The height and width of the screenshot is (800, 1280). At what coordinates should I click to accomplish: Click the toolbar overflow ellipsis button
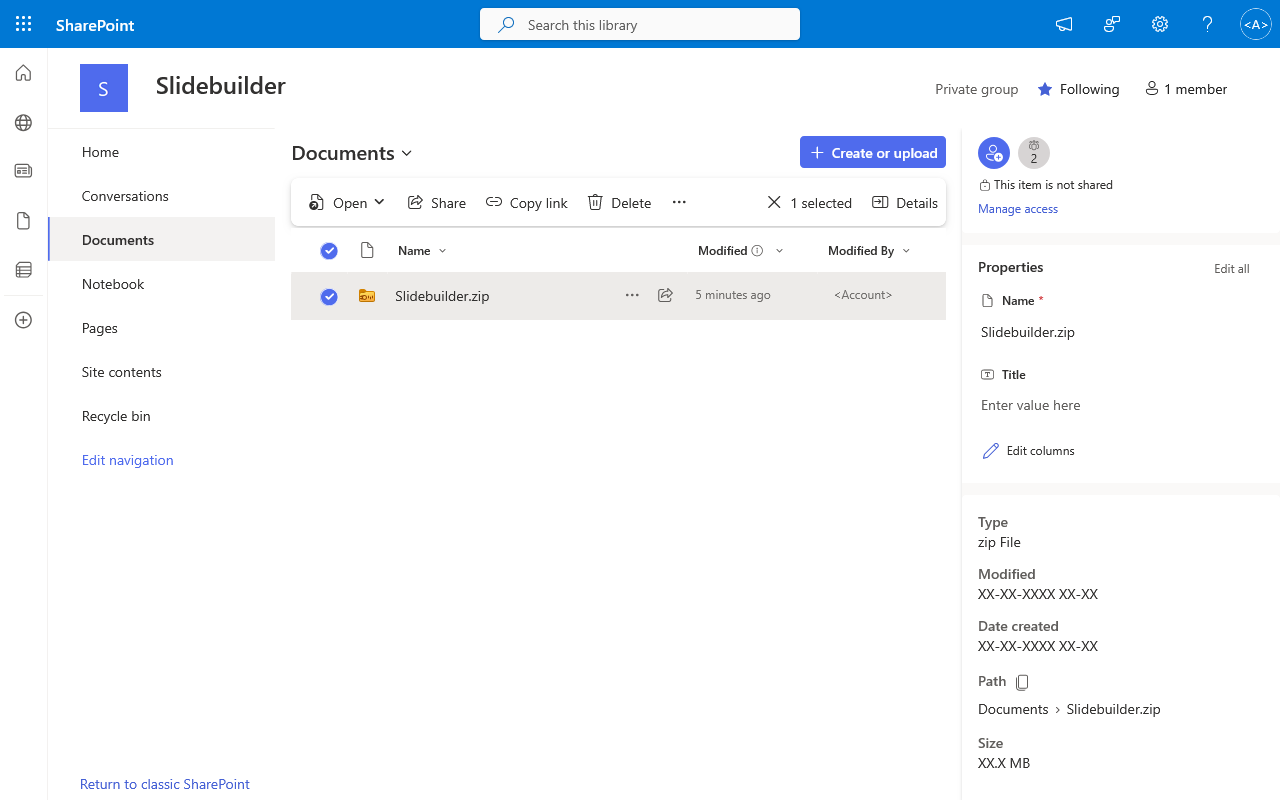pos(679,202)
